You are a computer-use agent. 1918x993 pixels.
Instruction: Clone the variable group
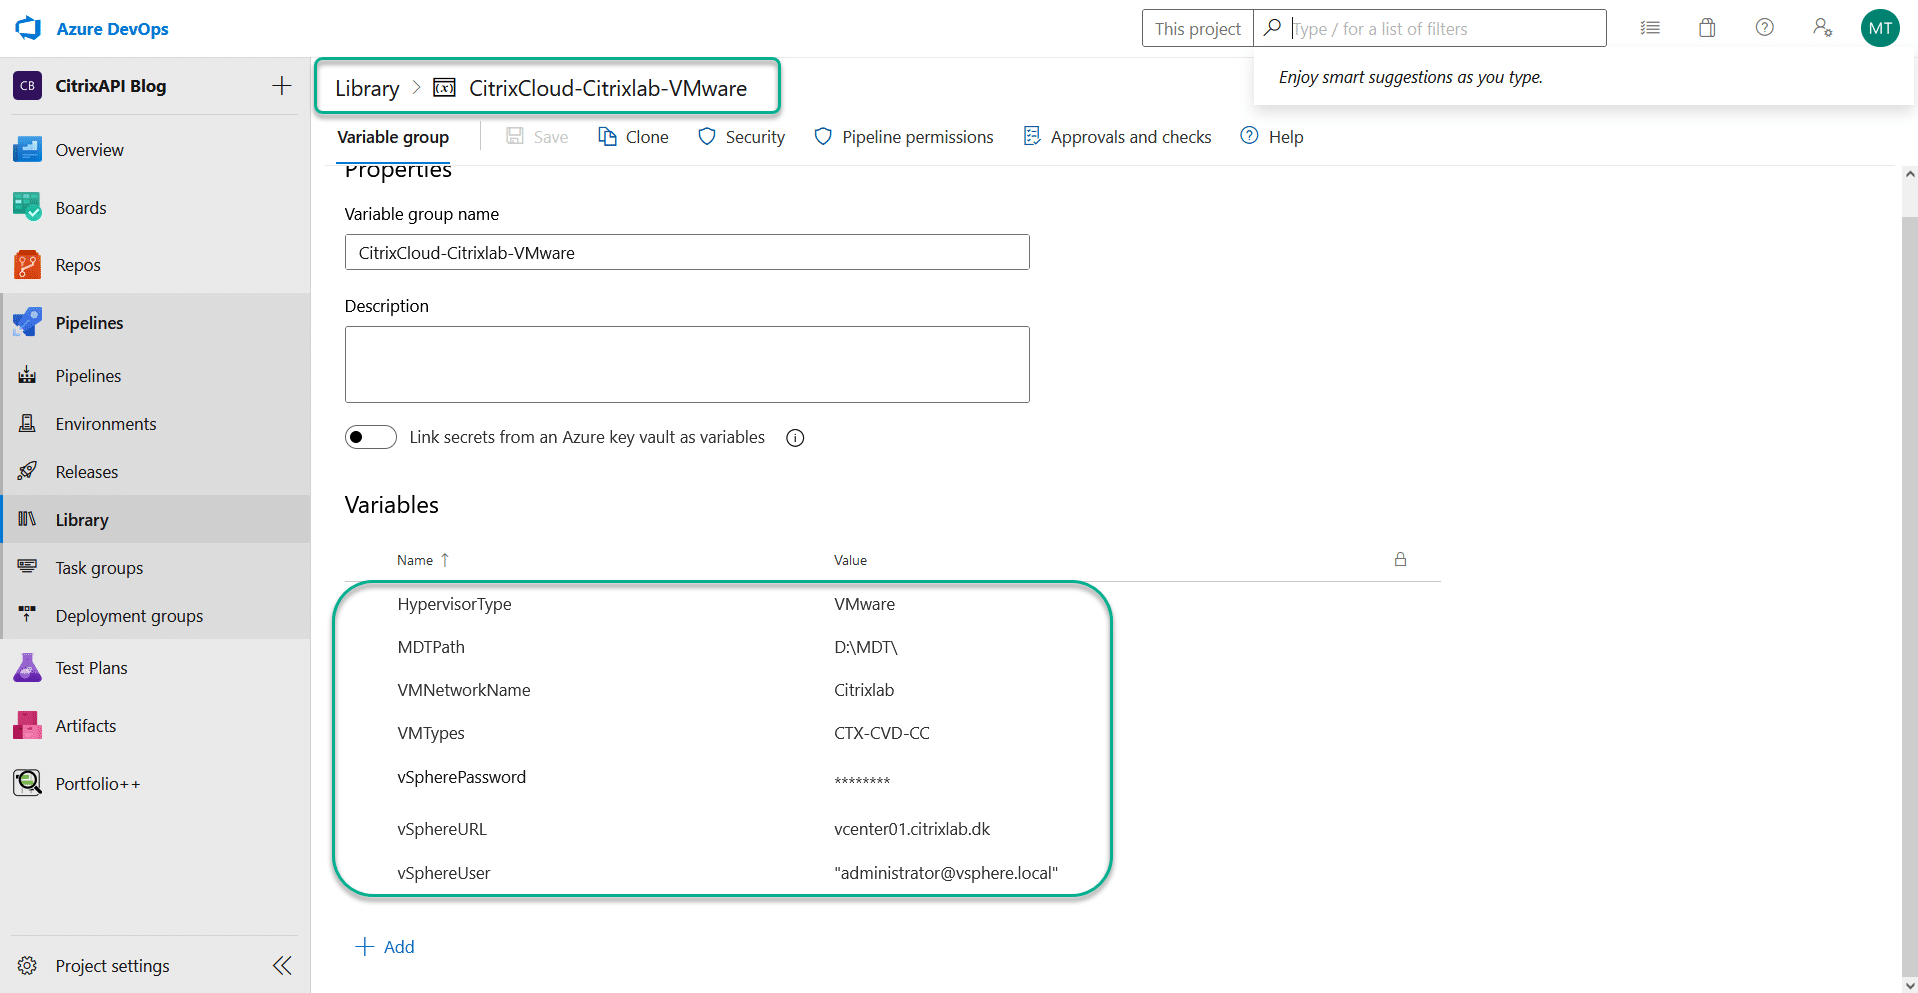click(633, 137)
